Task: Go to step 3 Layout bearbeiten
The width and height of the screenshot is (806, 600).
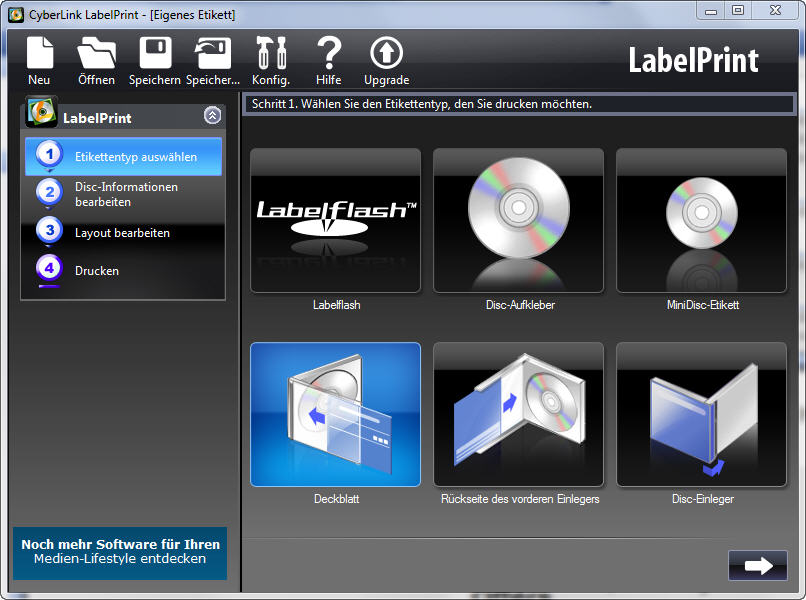Action: pos(123,232)
